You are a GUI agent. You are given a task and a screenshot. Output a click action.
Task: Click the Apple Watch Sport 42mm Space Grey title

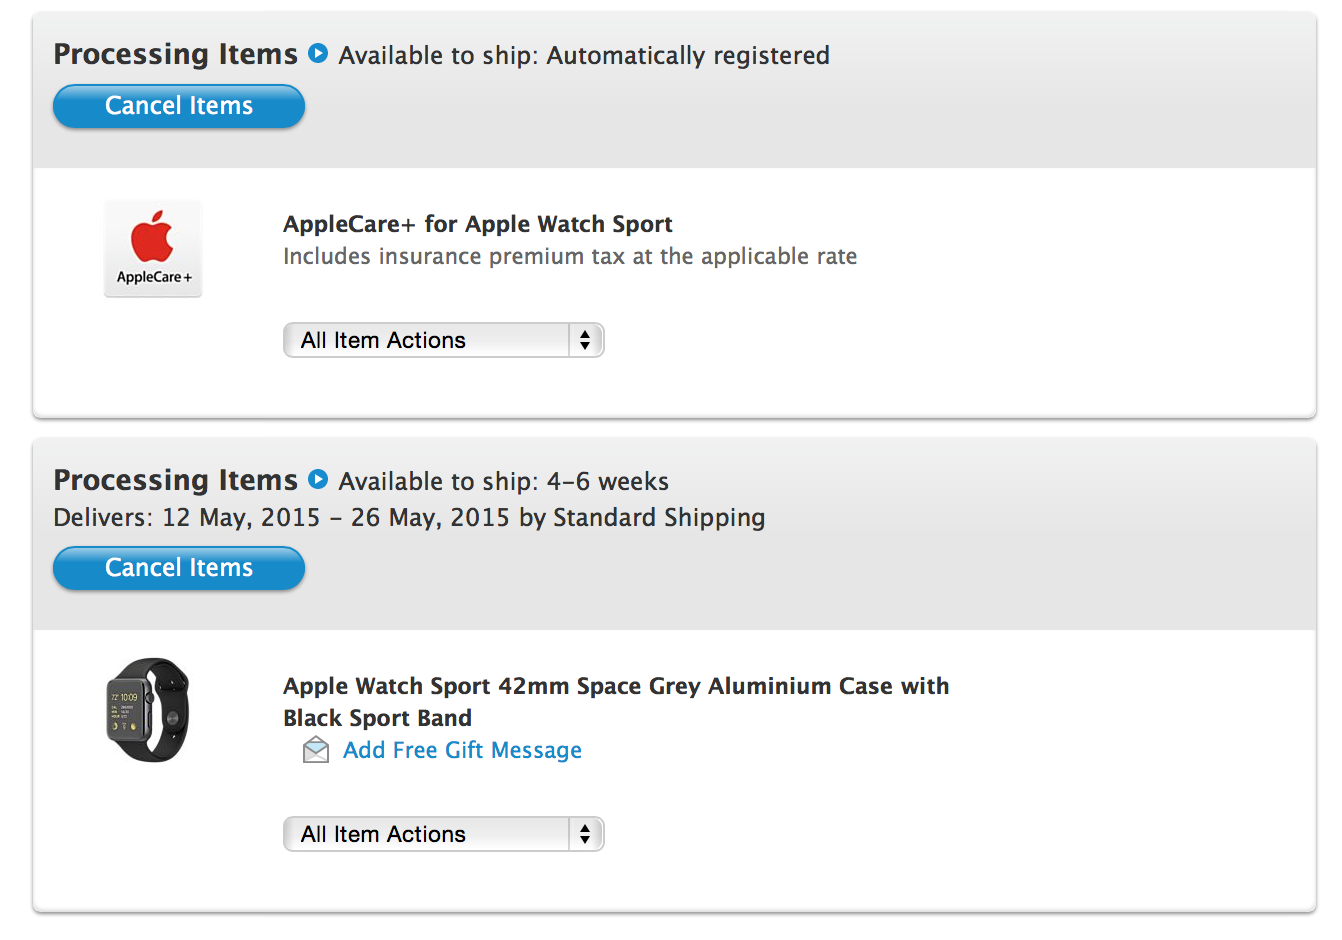point(616,702)
